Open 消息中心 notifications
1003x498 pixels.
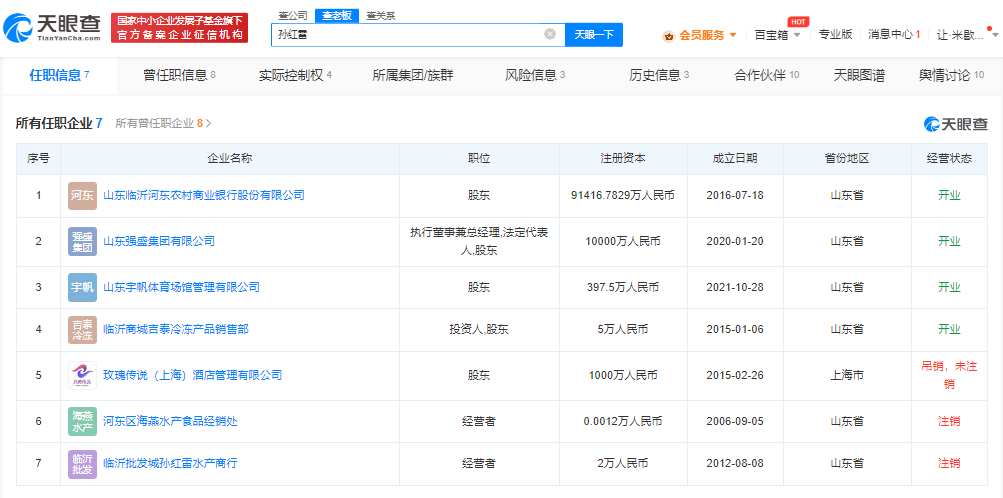tap(894, 34)
